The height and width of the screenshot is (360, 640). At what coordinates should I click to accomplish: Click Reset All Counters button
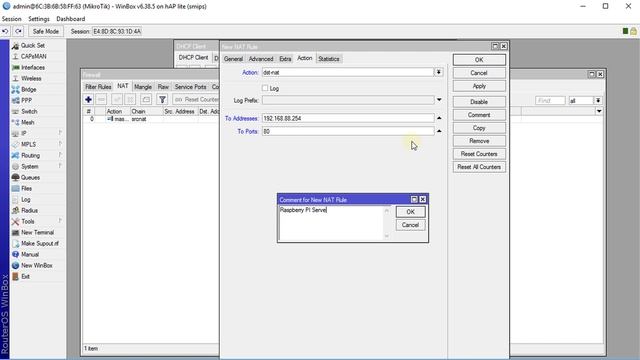(x=479, y=167)
